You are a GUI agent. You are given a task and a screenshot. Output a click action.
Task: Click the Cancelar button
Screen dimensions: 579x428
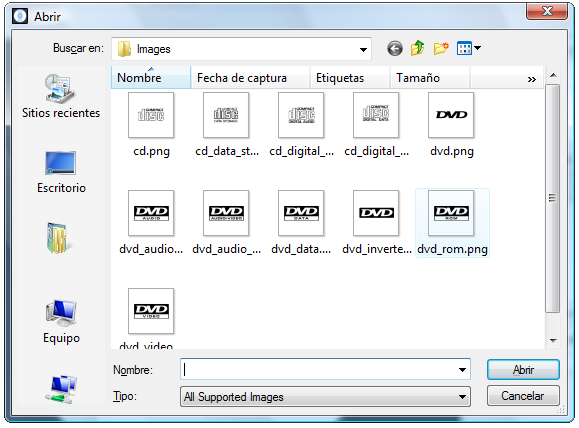(523, 396)
